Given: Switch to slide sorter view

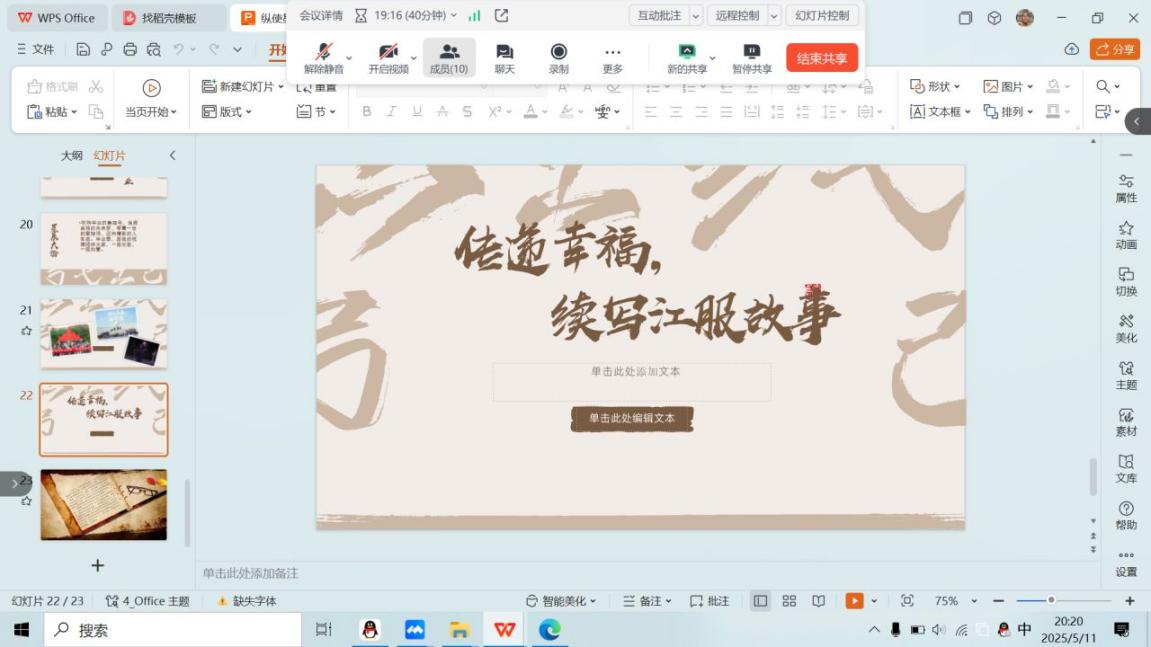Looking at the screenshot, I should point(789,601).
